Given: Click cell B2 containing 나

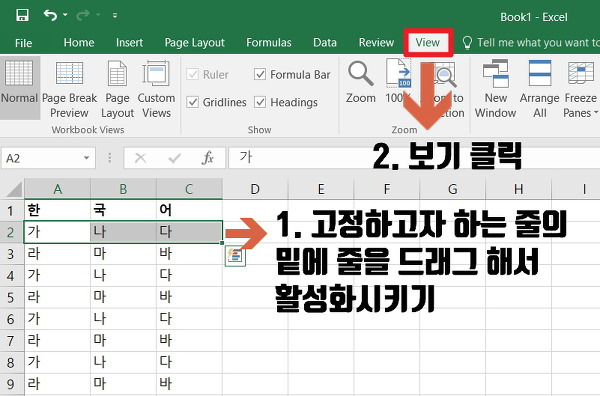Looking at the screenshot, I should click(x=123, y=232).
